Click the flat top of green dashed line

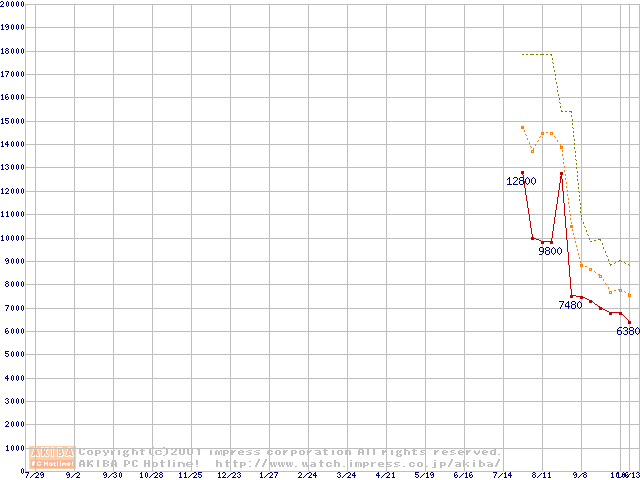point(537,54)
